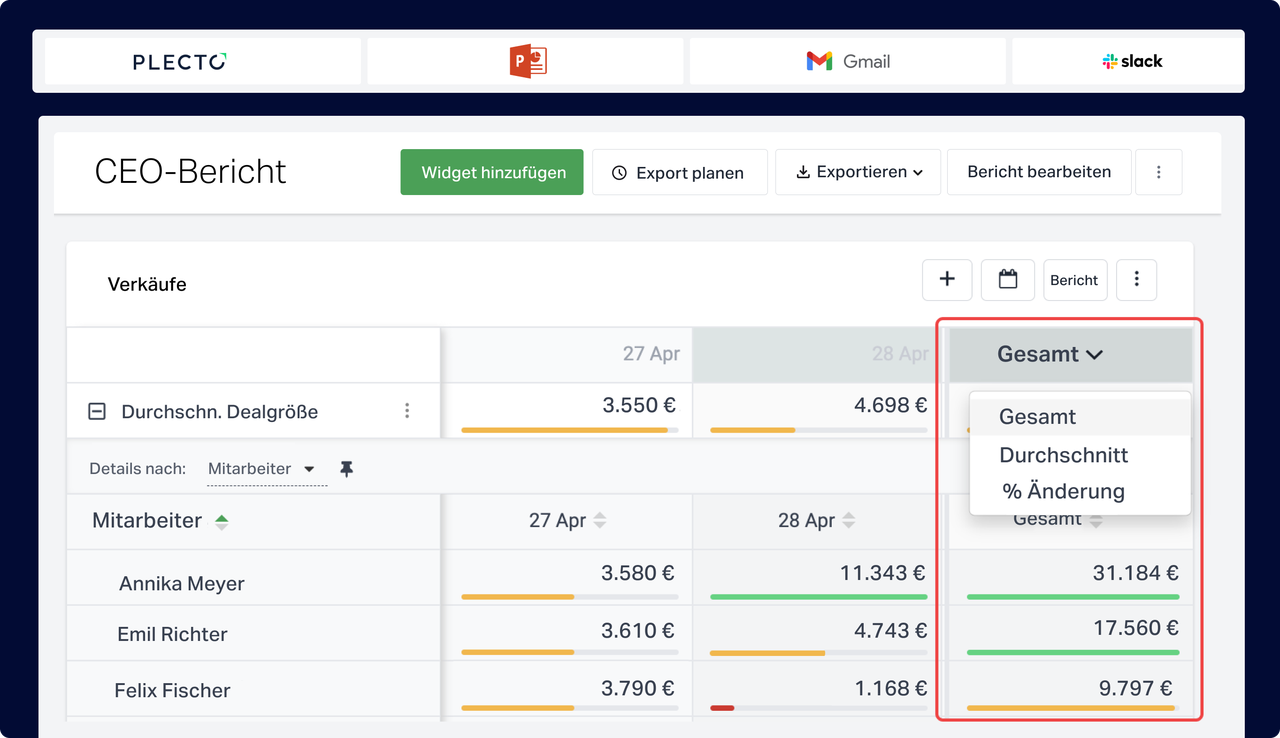The height and width of the screenshot is (738, 1280).
Task: Collapse the Durchschn. Dealgröße row
Action: 97,411
